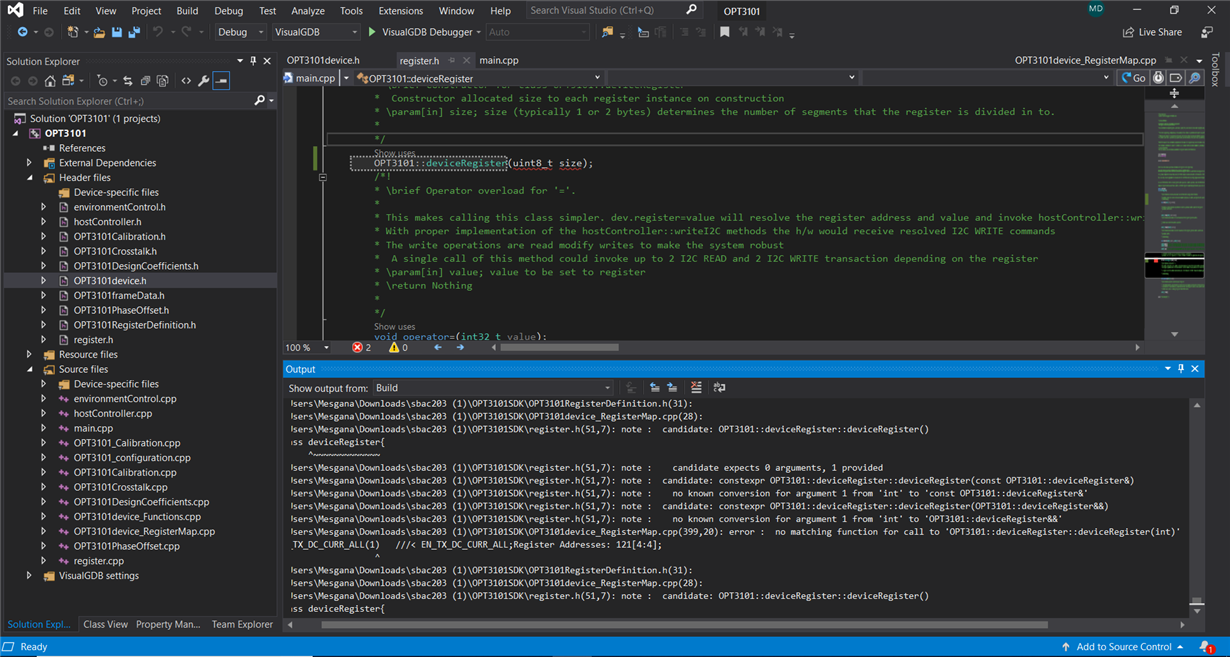Click the yellow warnings indicator showing 0
1230x657 pixels.
(398, 348)
